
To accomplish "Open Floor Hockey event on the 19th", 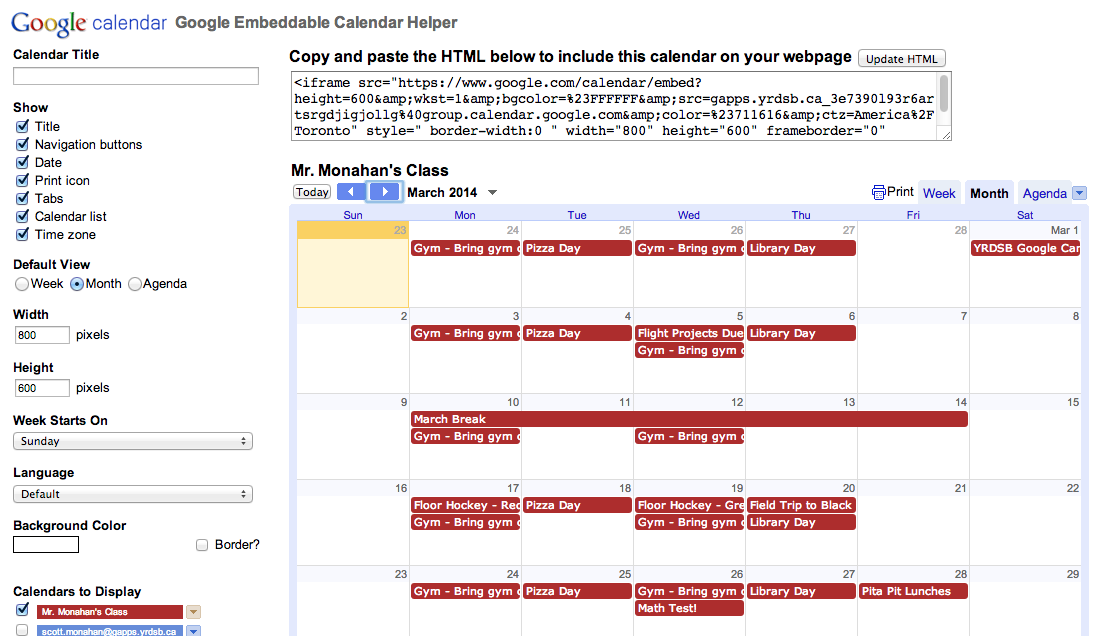I will 689,505.
